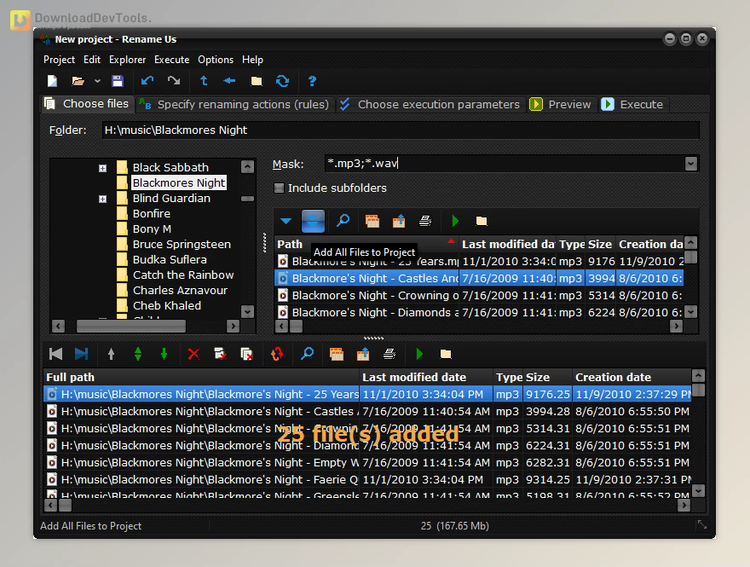Click the main toolbar folder icon
The width and height of the screenshot is (750, 567).
coord(256,81)
